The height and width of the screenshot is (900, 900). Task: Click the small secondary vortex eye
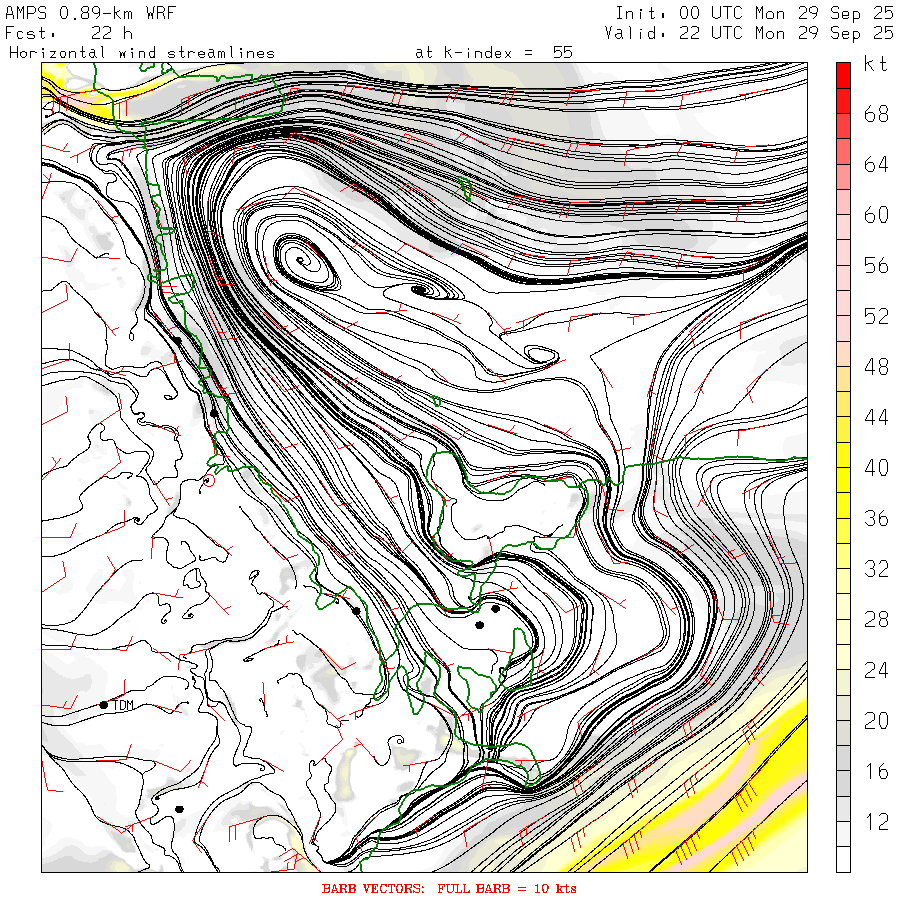click(x=422, y=290)
